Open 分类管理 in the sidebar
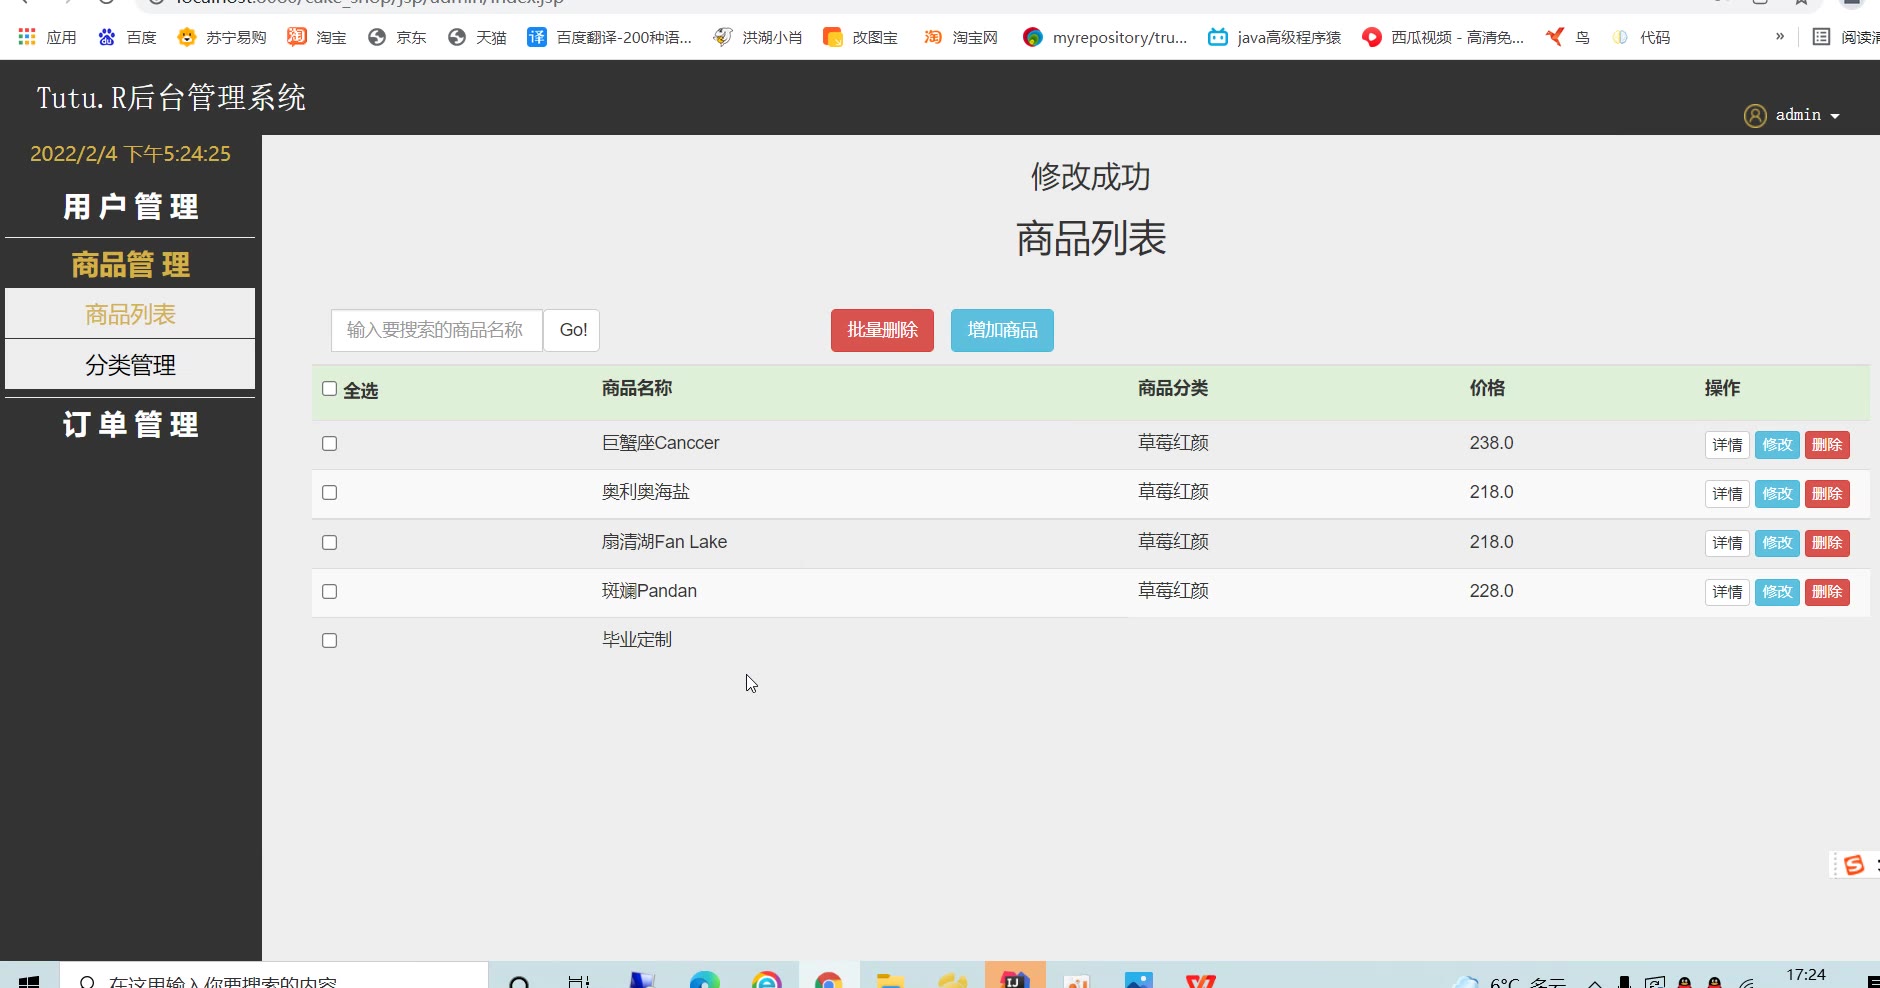Image resolution: width=1880 pixels, height=988 pixels. (x=130, y=365)
